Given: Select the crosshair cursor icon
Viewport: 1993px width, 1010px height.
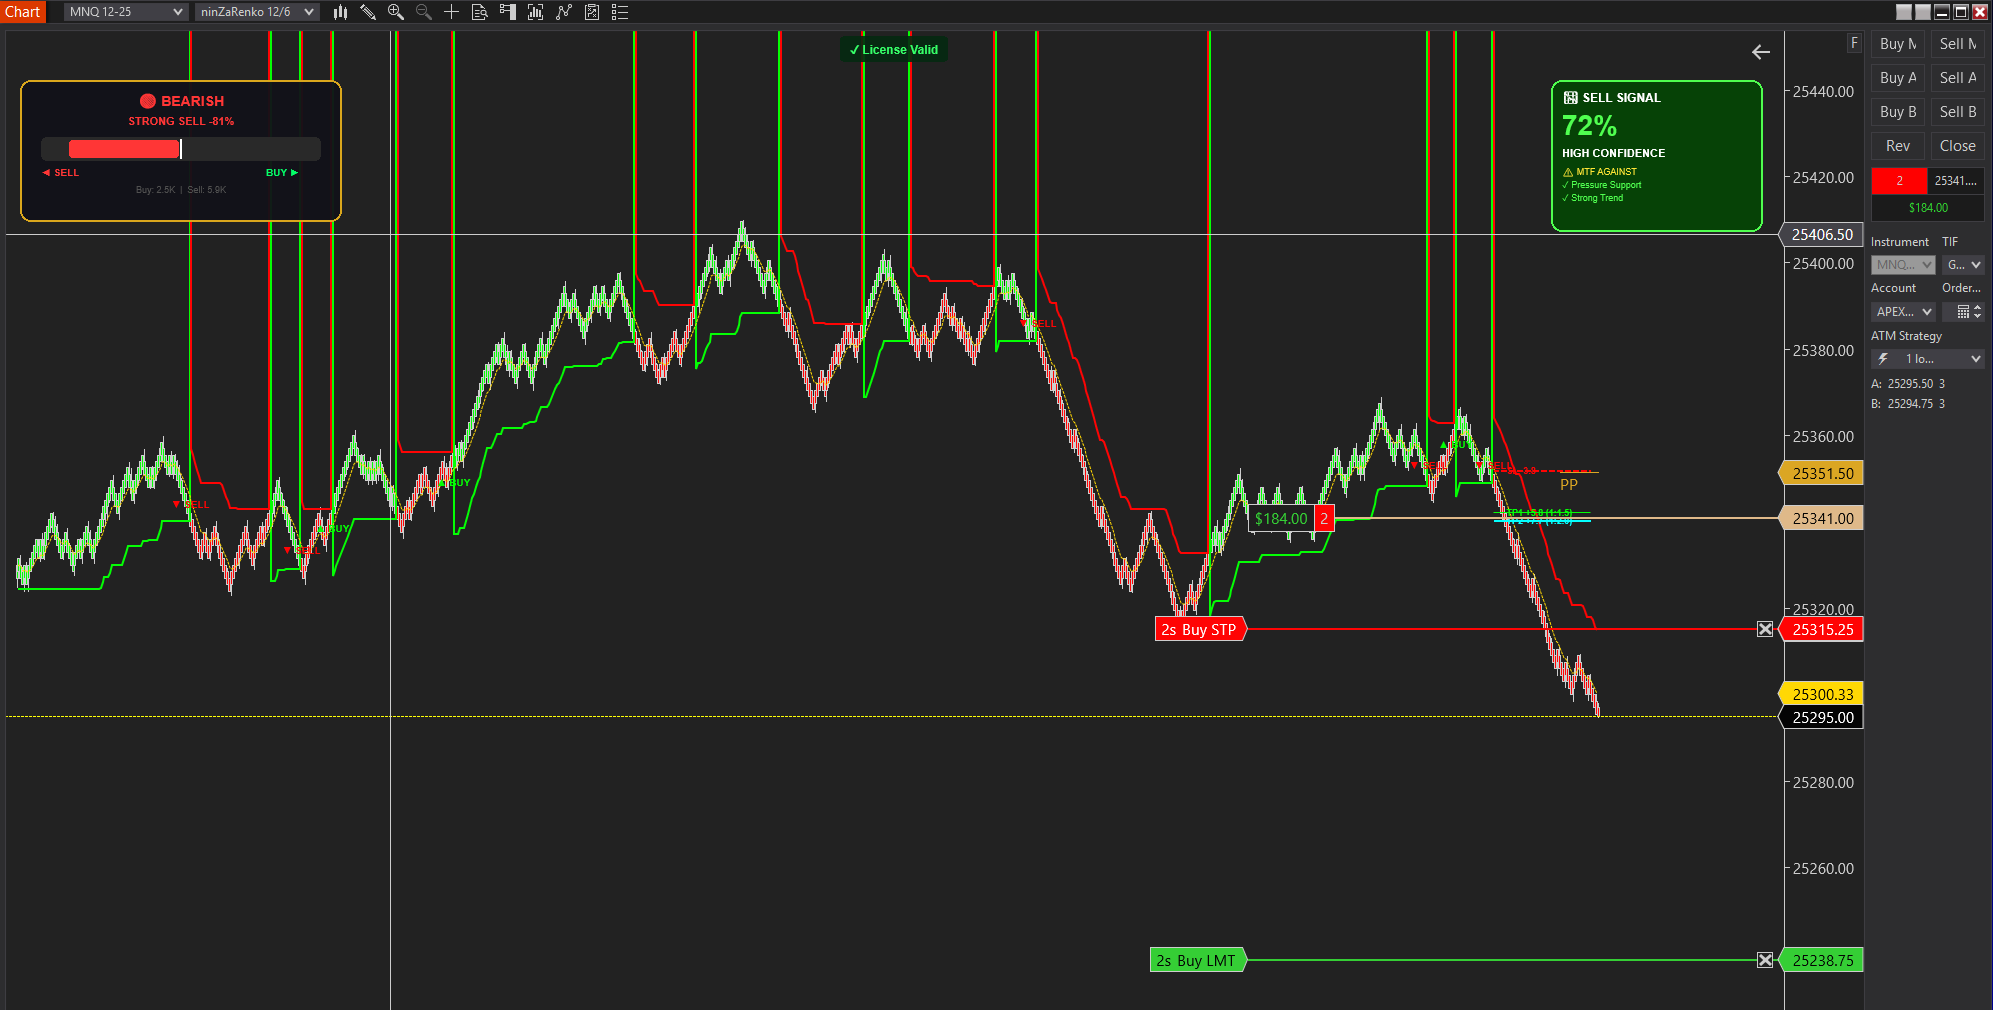Looking at the screenshot, I should 452,12.
